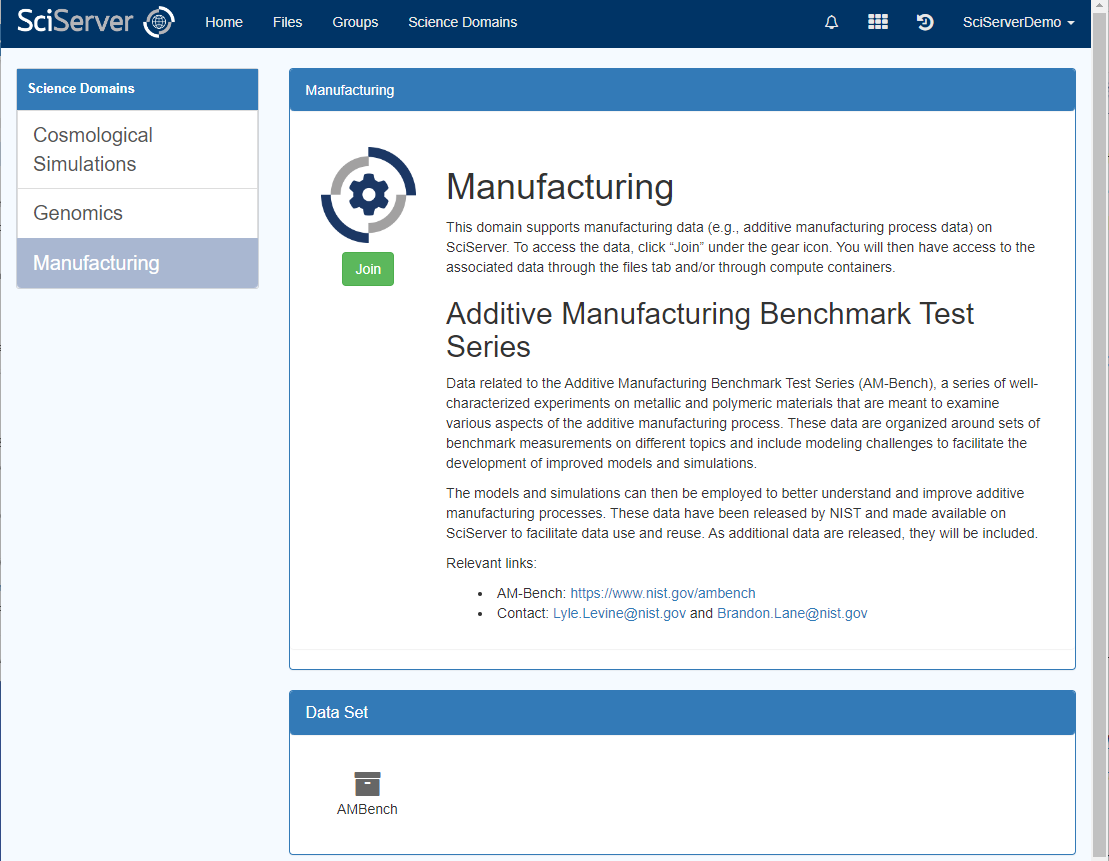Viewport: 1109px width, 861px height.
Task: Click the Science Domains sidebar header
Action: (137, 88)
